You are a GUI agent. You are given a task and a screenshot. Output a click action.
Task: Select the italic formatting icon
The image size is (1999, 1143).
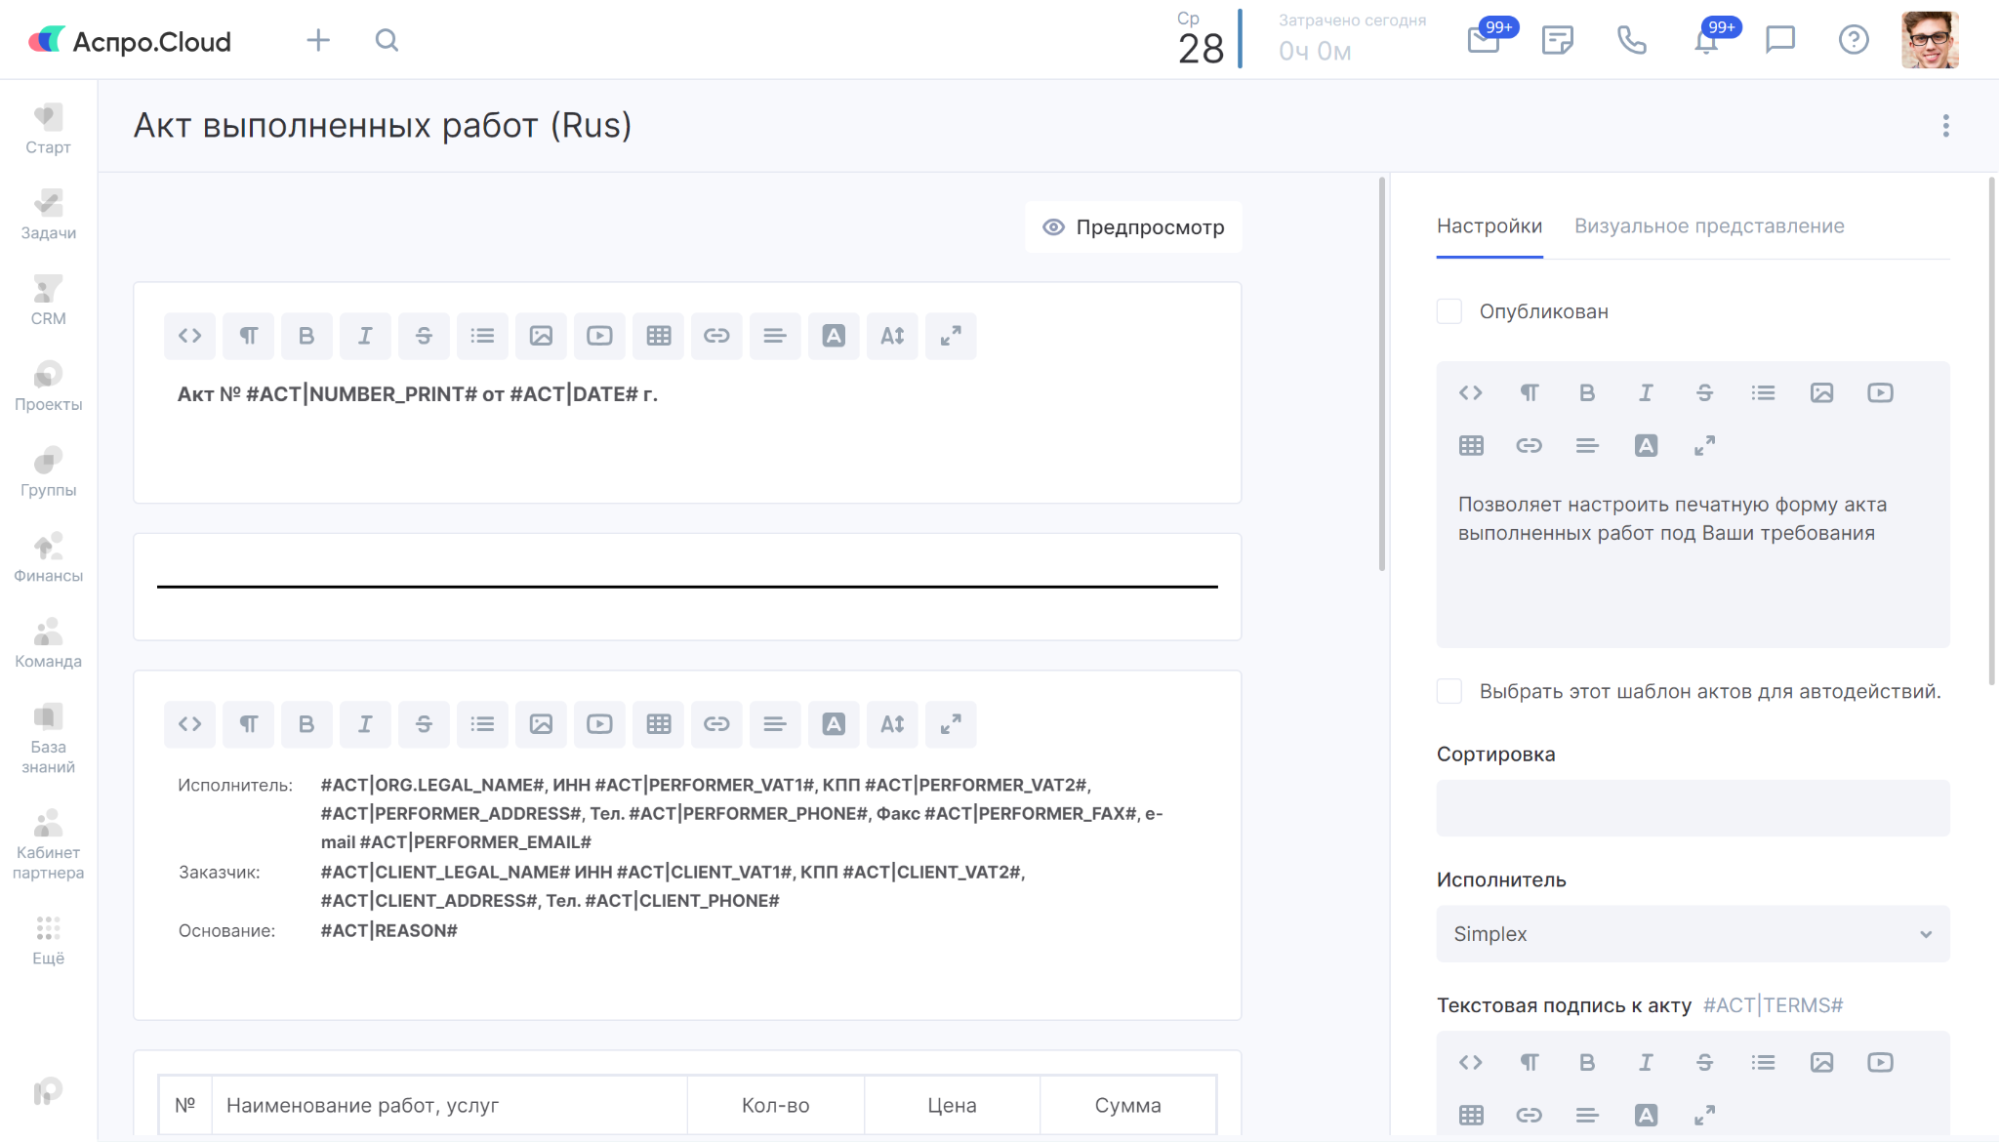pos(364,335)
